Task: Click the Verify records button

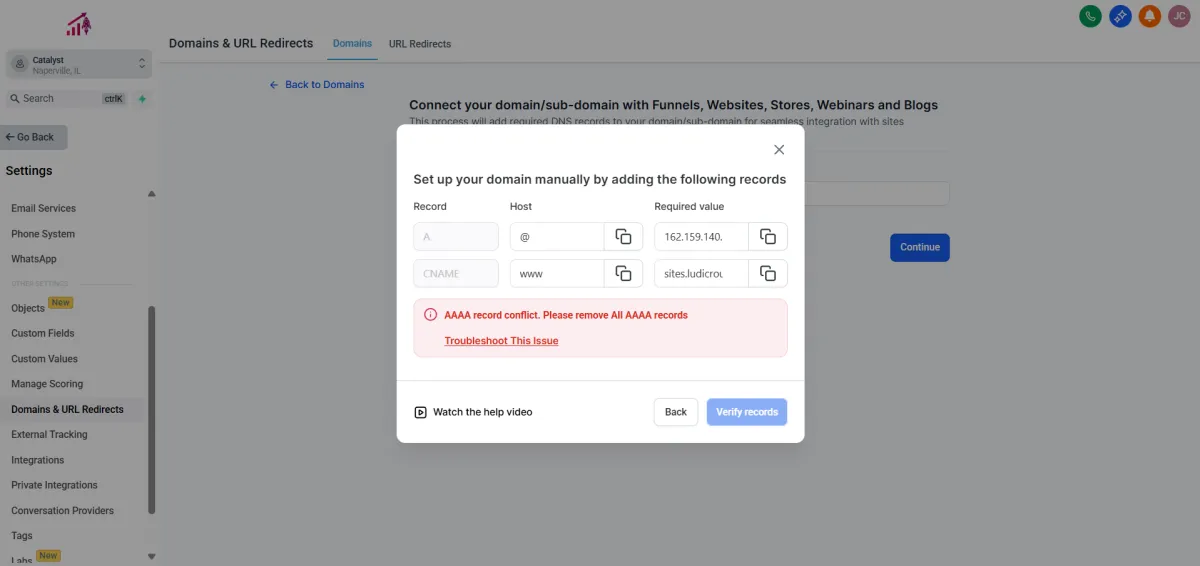Action: (747, 412)
